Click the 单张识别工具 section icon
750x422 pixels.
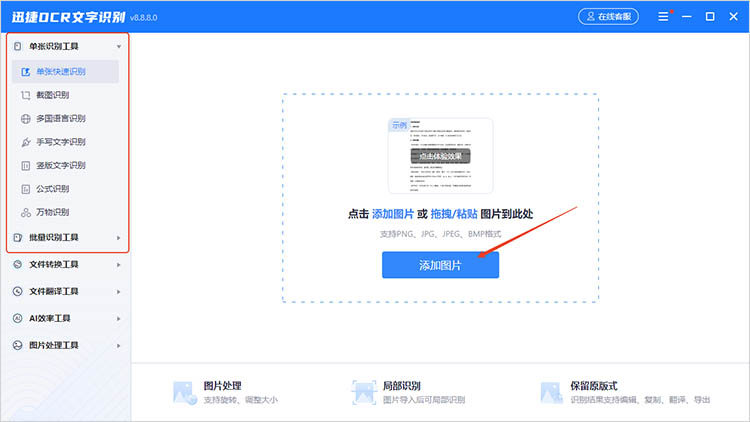18,46
